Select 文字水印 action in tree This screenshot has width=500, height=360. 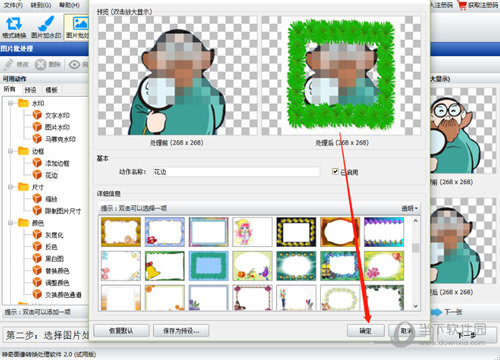tap(57, 115)
